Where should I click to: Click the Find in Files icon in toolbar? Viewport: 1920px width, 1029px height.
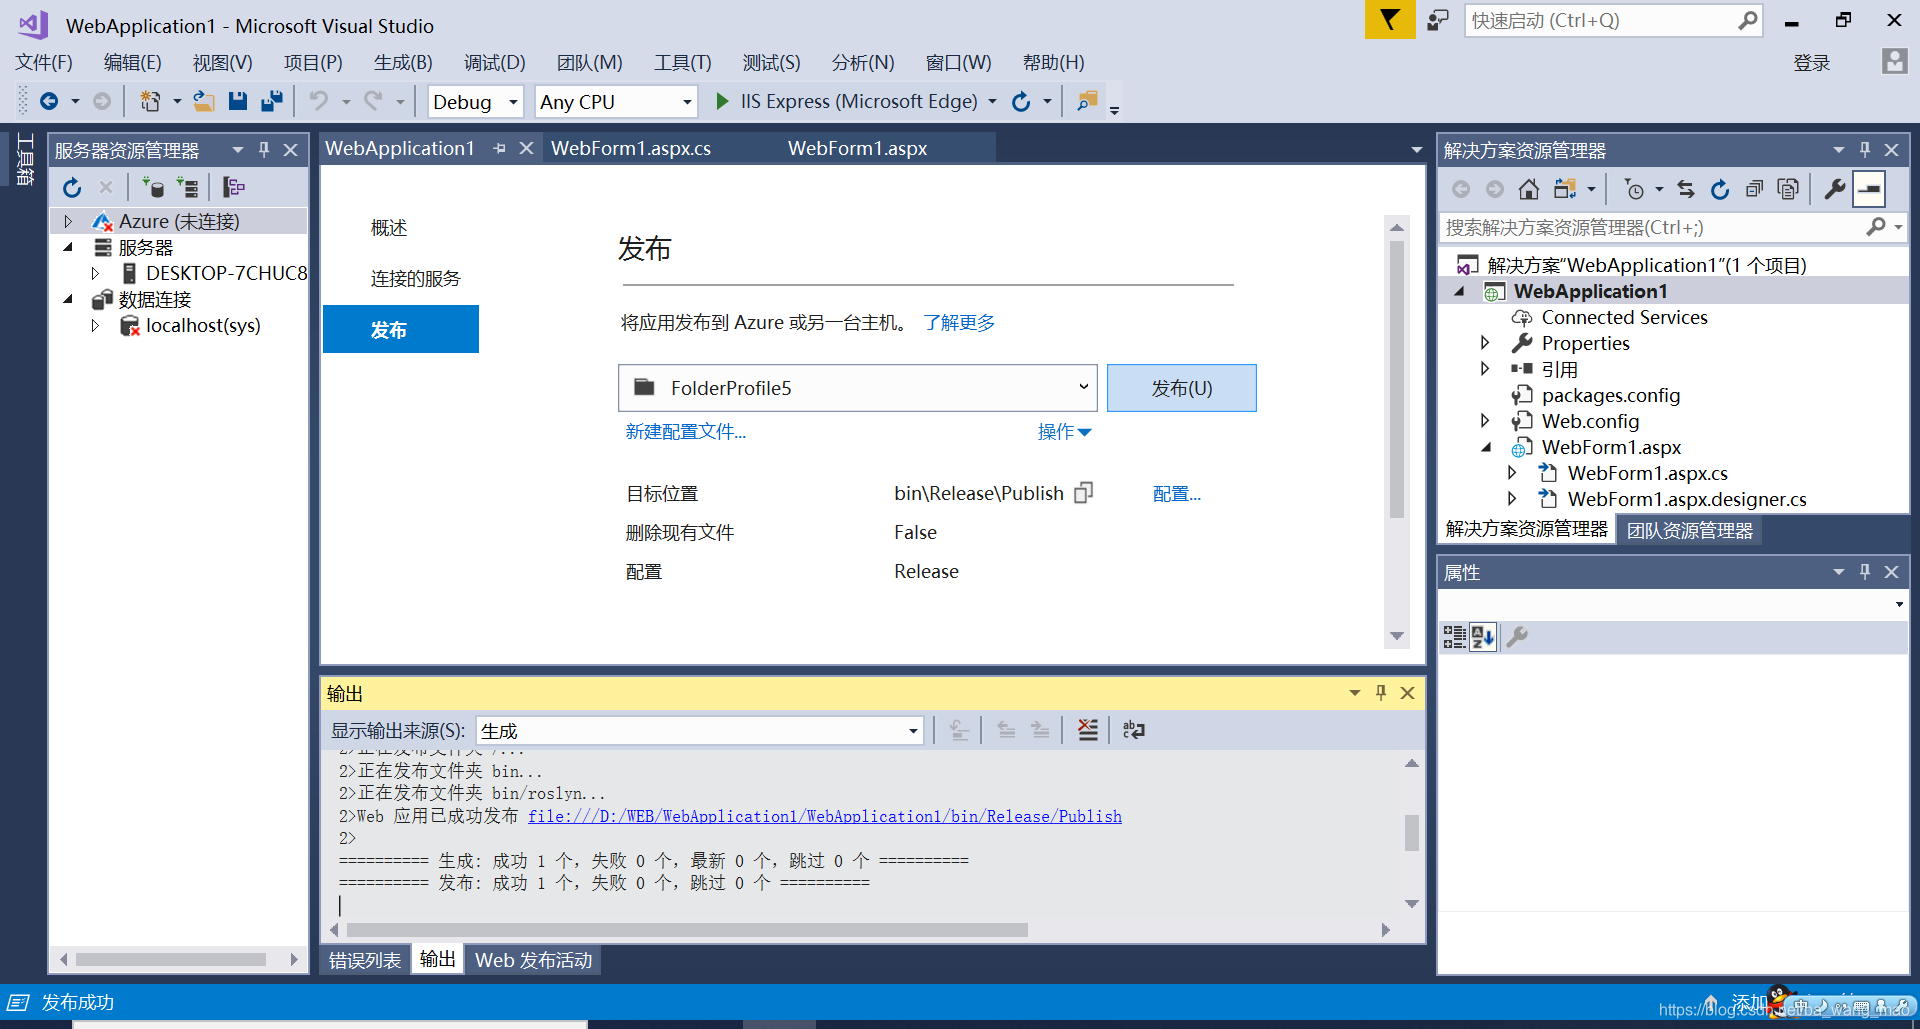coord(1087,101)
